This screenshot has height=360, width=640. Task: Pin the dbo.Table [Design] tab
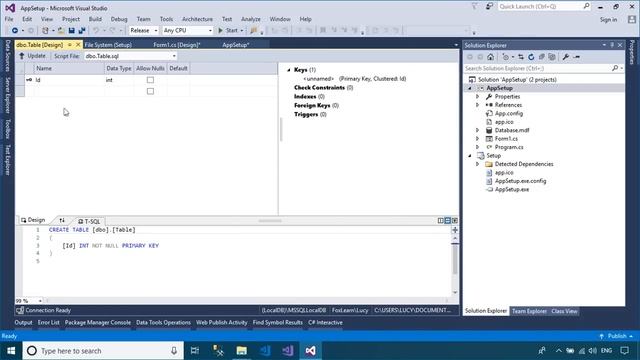[70, 44]
